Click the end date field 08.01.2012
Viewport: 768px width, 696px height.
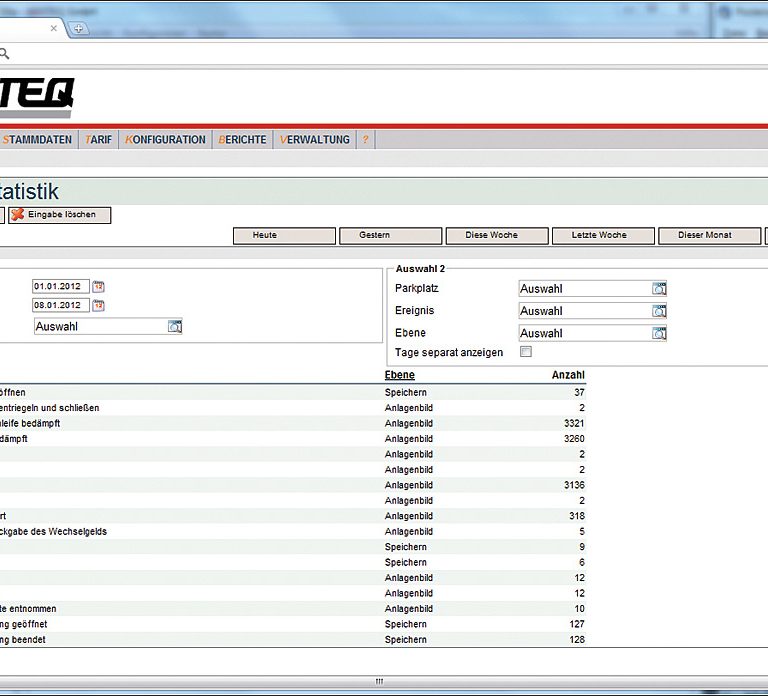pyautogui.click(x=61, y=305)
